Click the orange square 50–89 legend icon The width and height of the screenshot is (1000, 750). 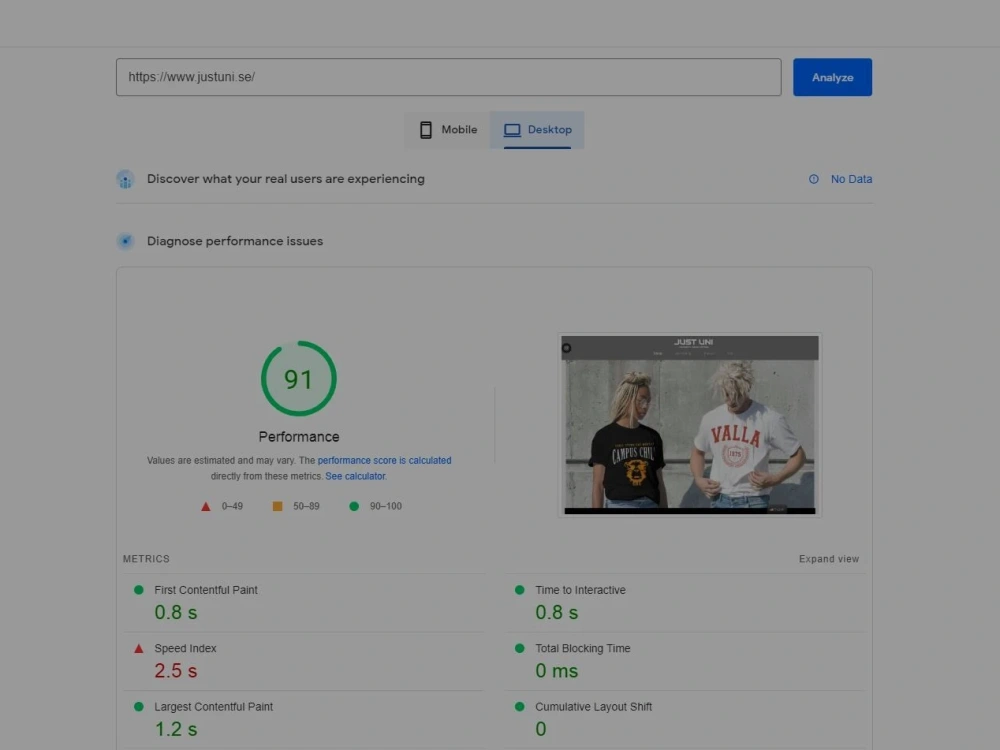tap(277, 506)
